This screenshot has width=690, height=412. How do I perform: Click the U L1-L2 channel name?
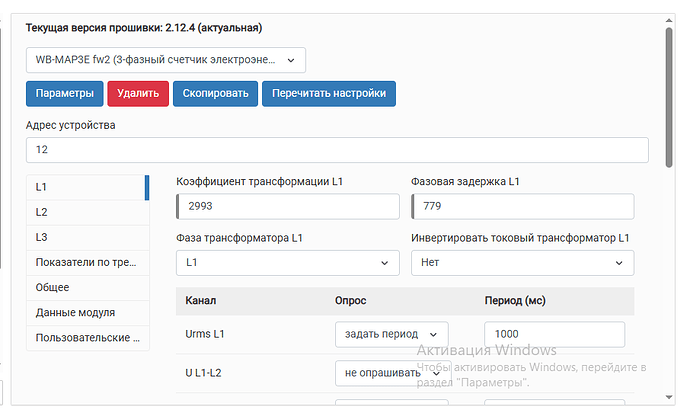tap(203, 373)
